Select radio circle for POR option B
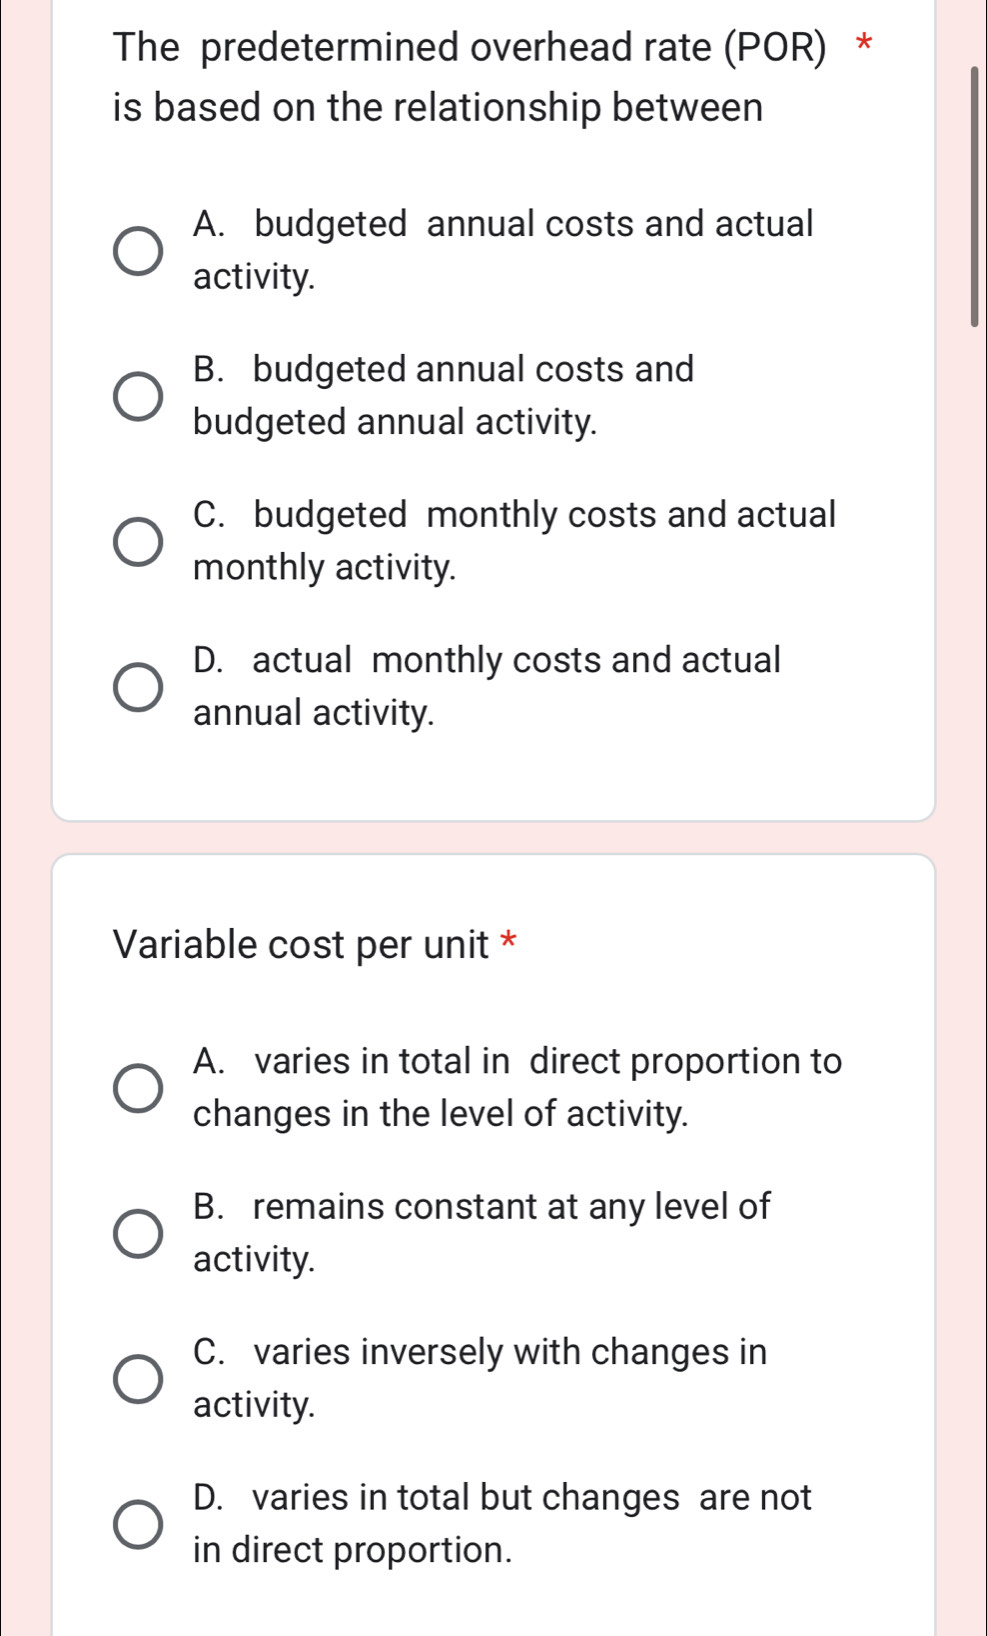This screenshot has width=987, height=1636. [x=137, y=396]
